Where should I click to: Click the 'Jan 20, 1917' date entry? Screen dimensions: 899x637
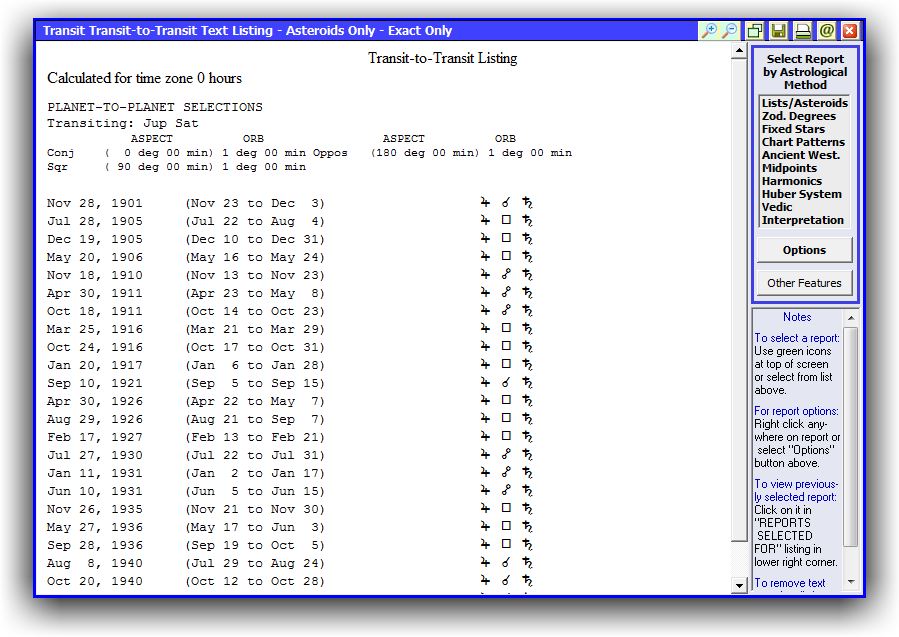95,365
